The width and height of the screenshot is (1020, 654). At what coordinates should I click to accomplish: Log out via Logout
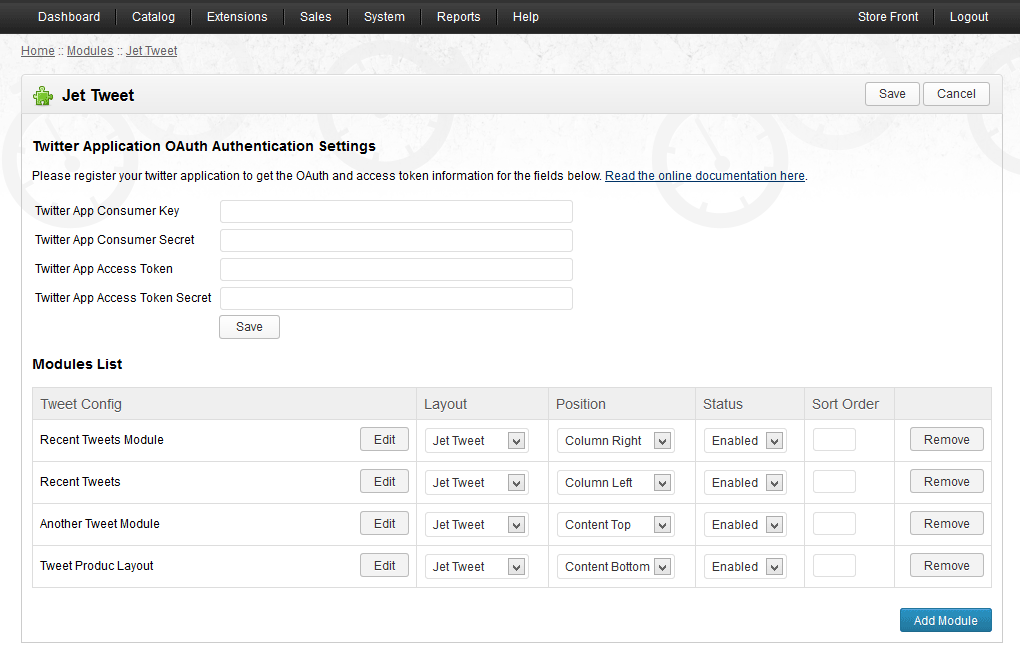[969, 17]
